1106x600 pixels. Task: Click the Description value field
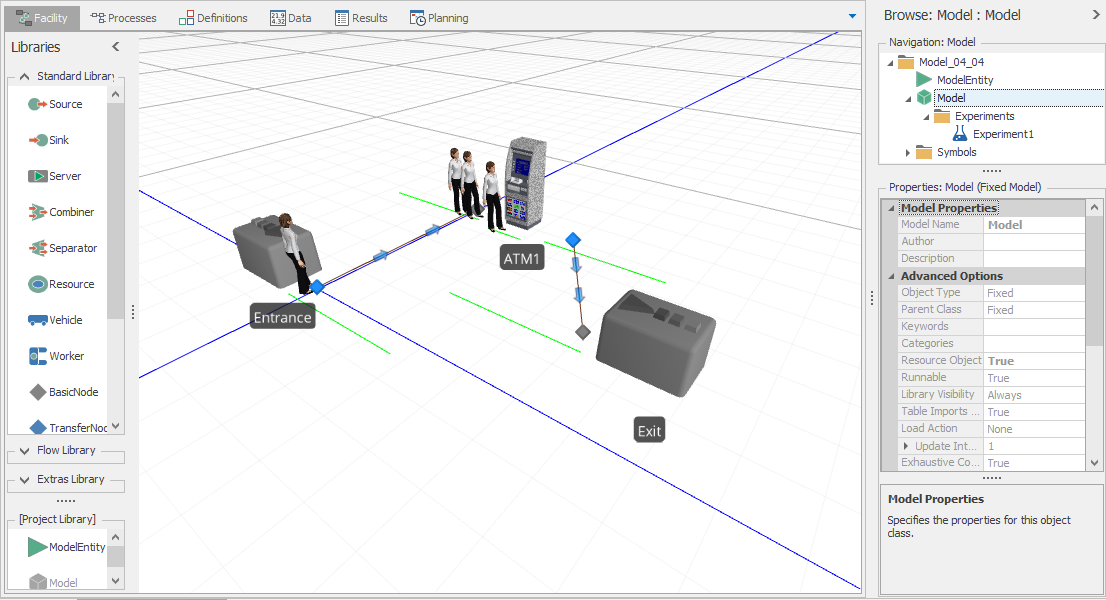point(1034,259)
